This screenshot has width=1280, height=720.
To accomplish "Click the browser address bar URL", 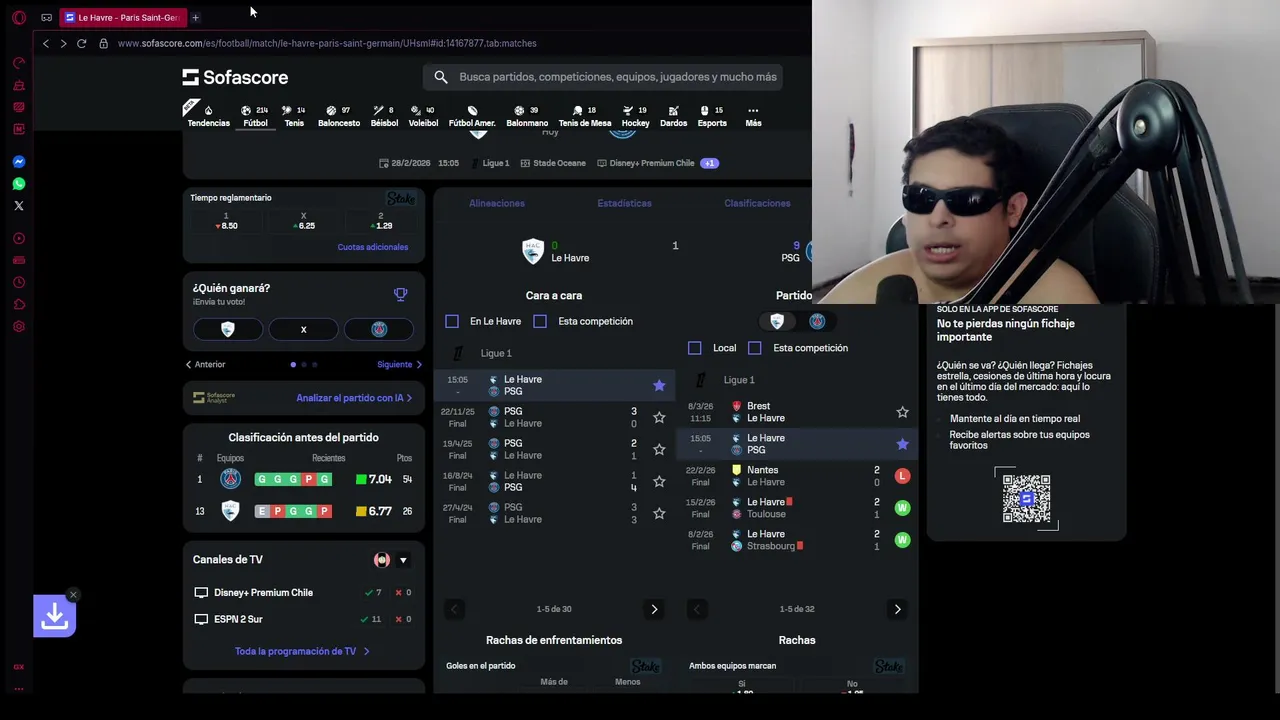I will pyautogui.click(x=327, y=43).
